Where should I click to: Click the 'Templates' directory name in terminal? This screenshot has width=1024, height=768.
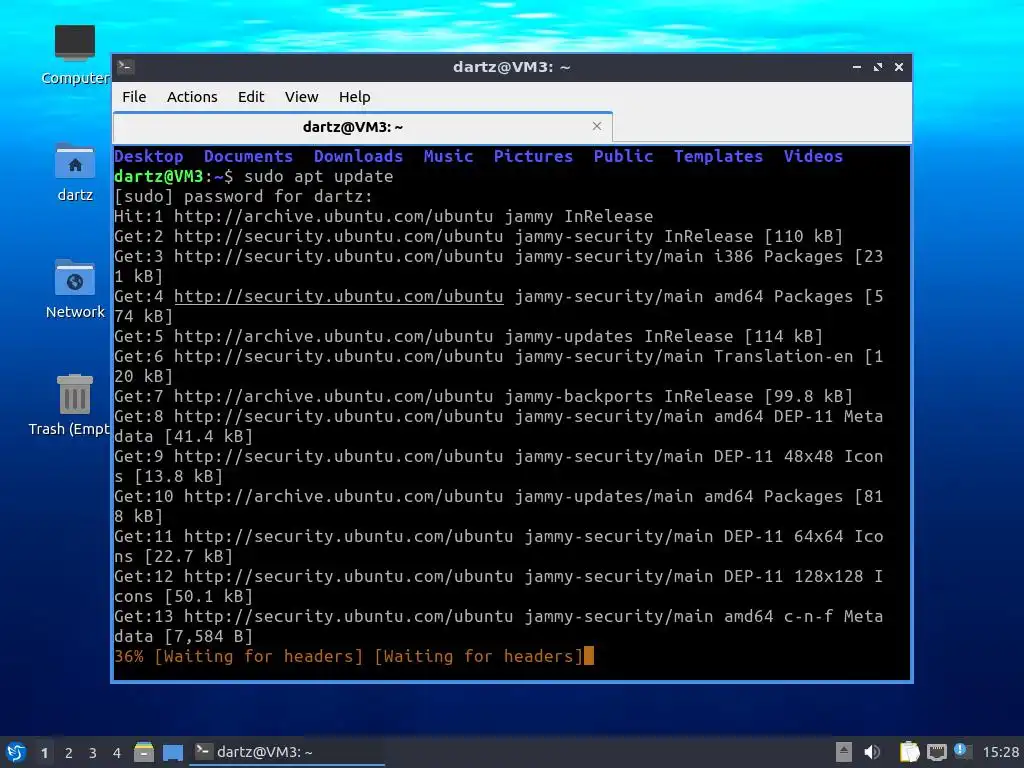tap(718, 156)
